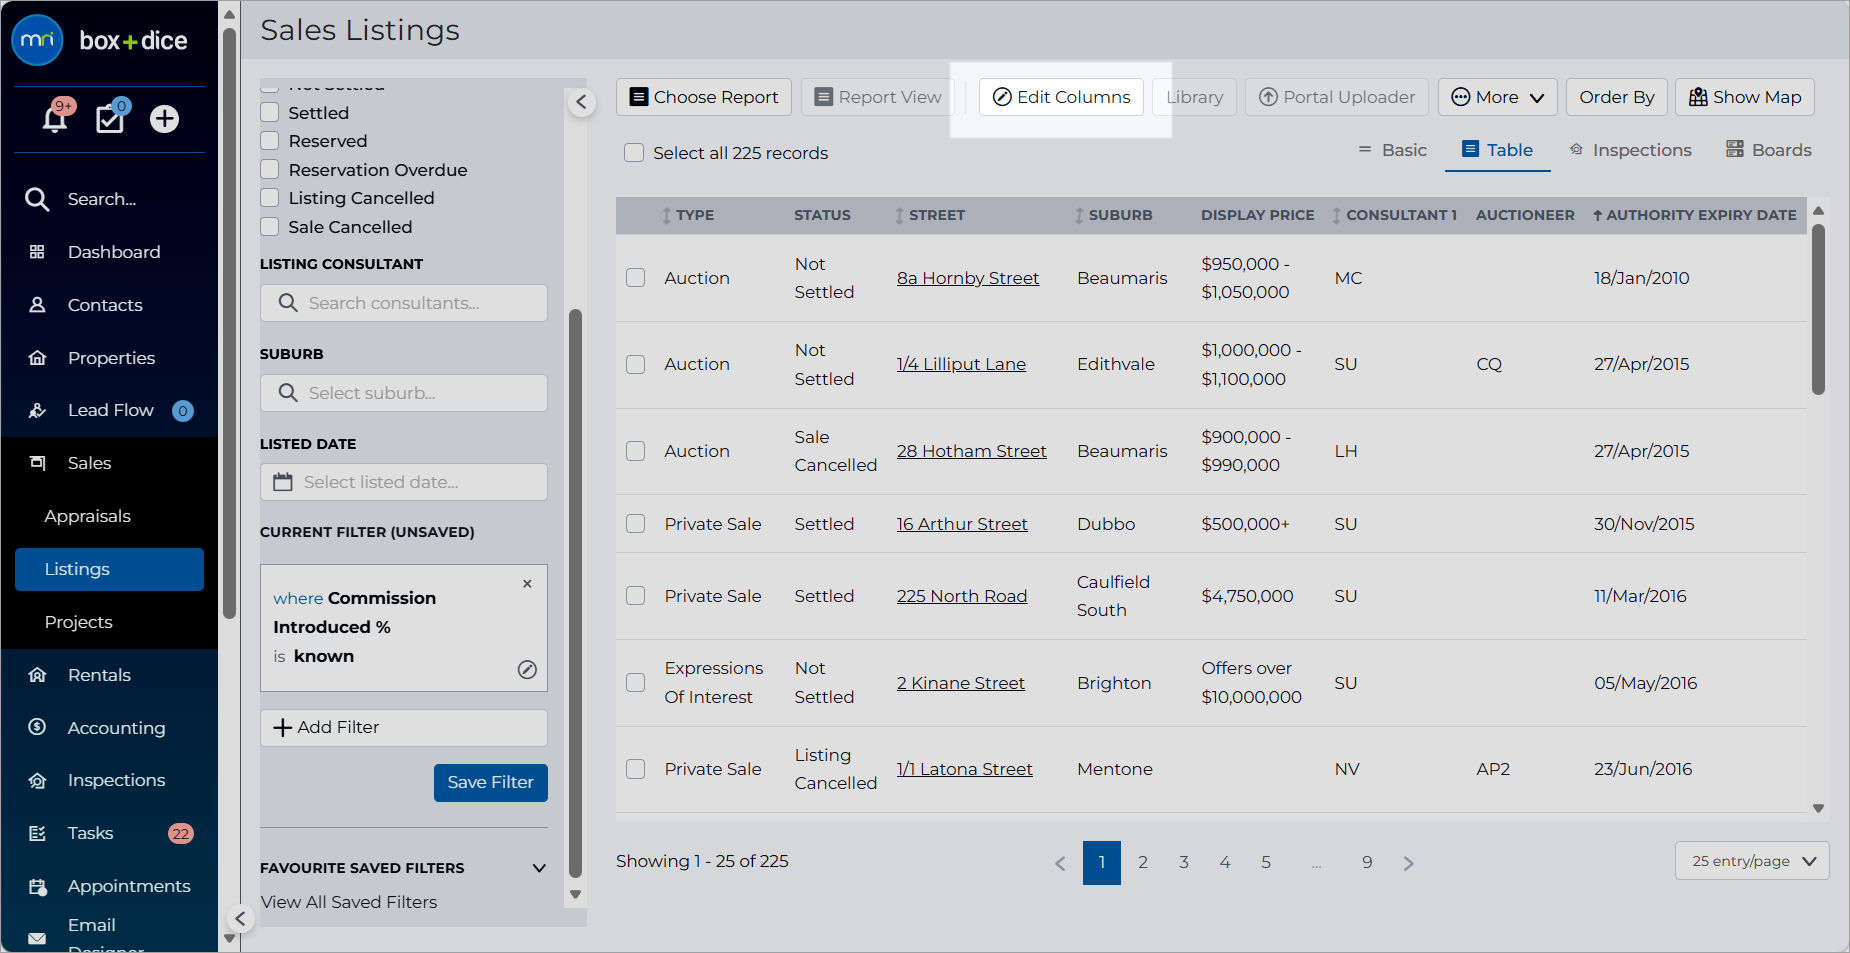
Task: Edit the Commission Introduced filter pencil icon
Action: 527,670
